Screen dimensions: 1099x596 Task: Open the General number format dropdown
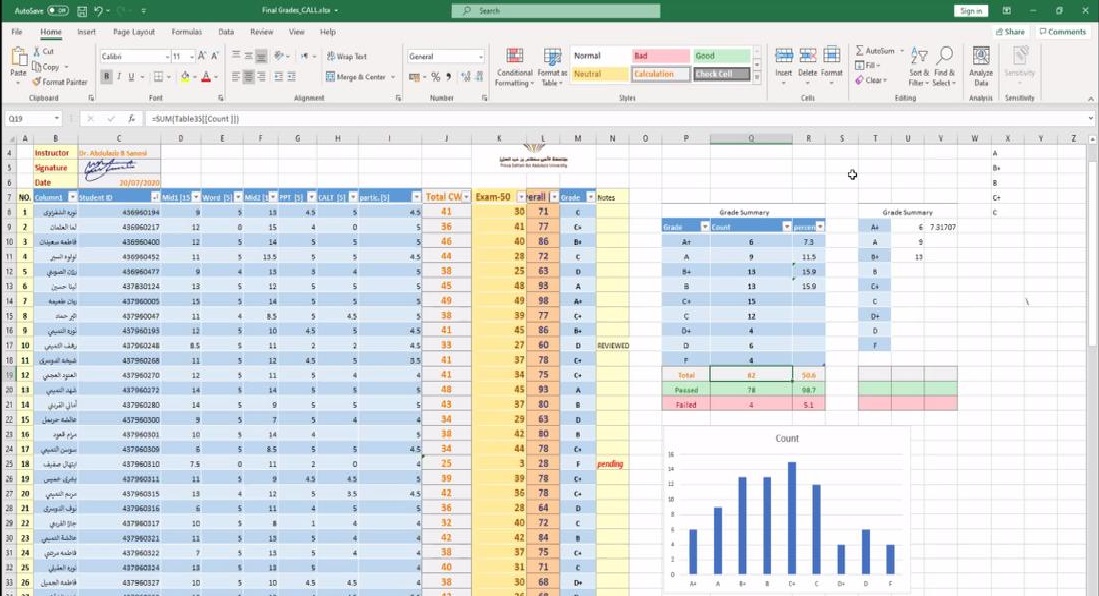click(479, 57)
